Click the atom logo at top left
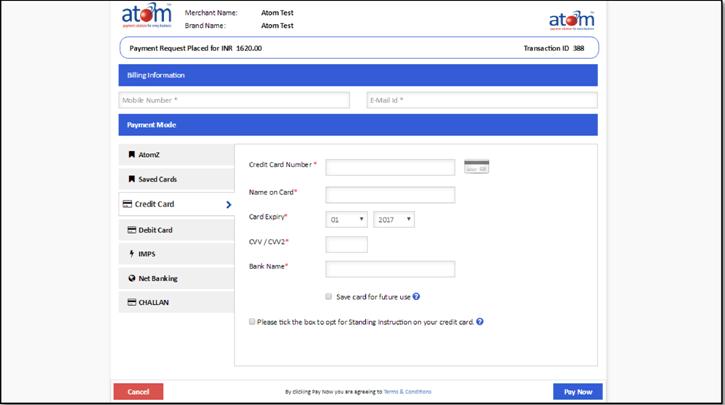The width and height of the screenshot is (725, 405). tap(147, 15)
